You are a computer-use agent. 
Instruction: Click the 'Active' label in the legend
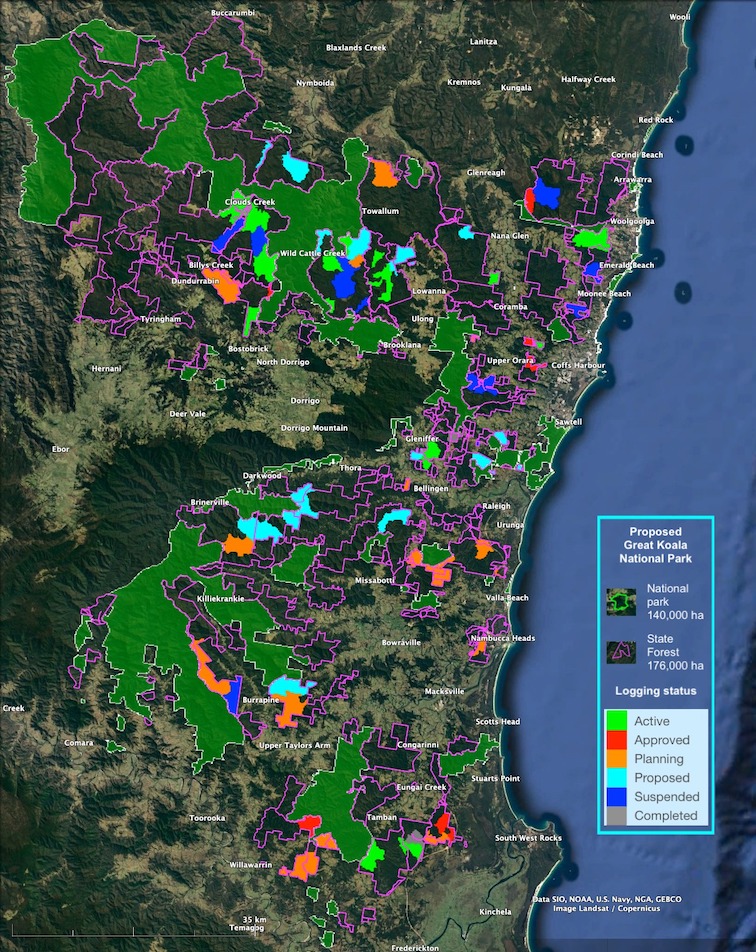point(652,721)
